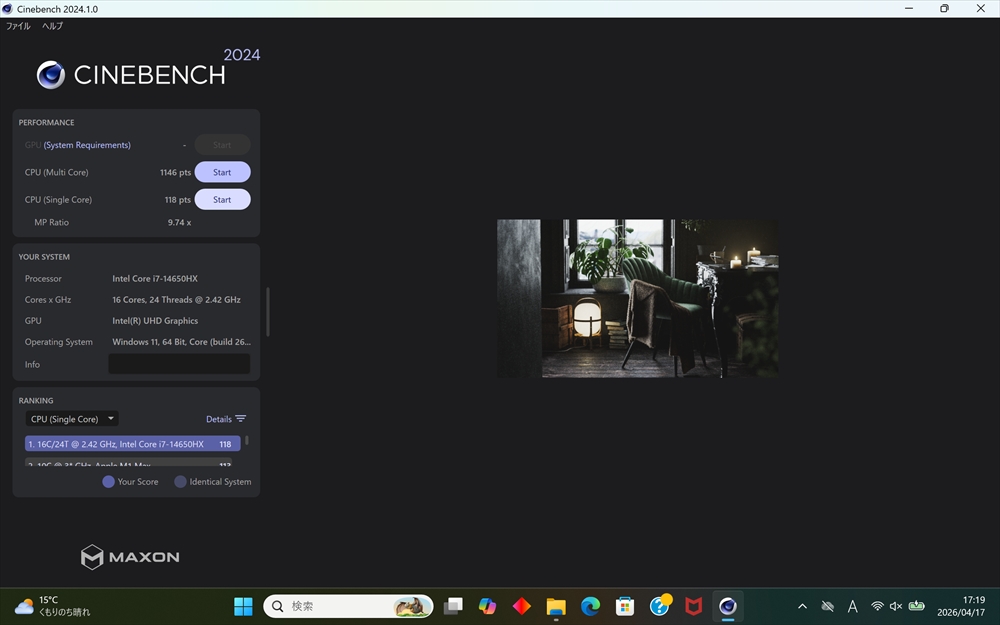
Task: Click the muted volume tray icon
Action: pyautogui.click(x=896, y=606)
